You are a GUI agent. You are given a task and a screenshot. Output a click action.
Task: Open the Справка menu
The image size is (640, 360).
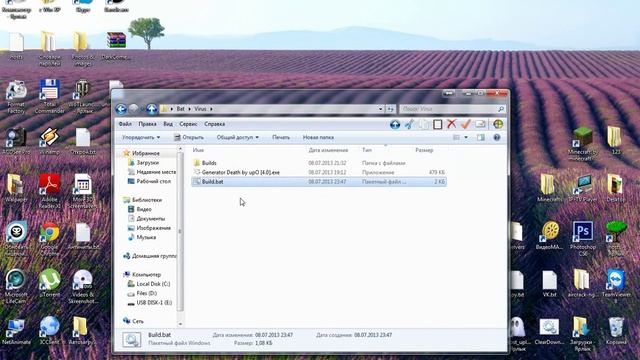click(215, 124)
